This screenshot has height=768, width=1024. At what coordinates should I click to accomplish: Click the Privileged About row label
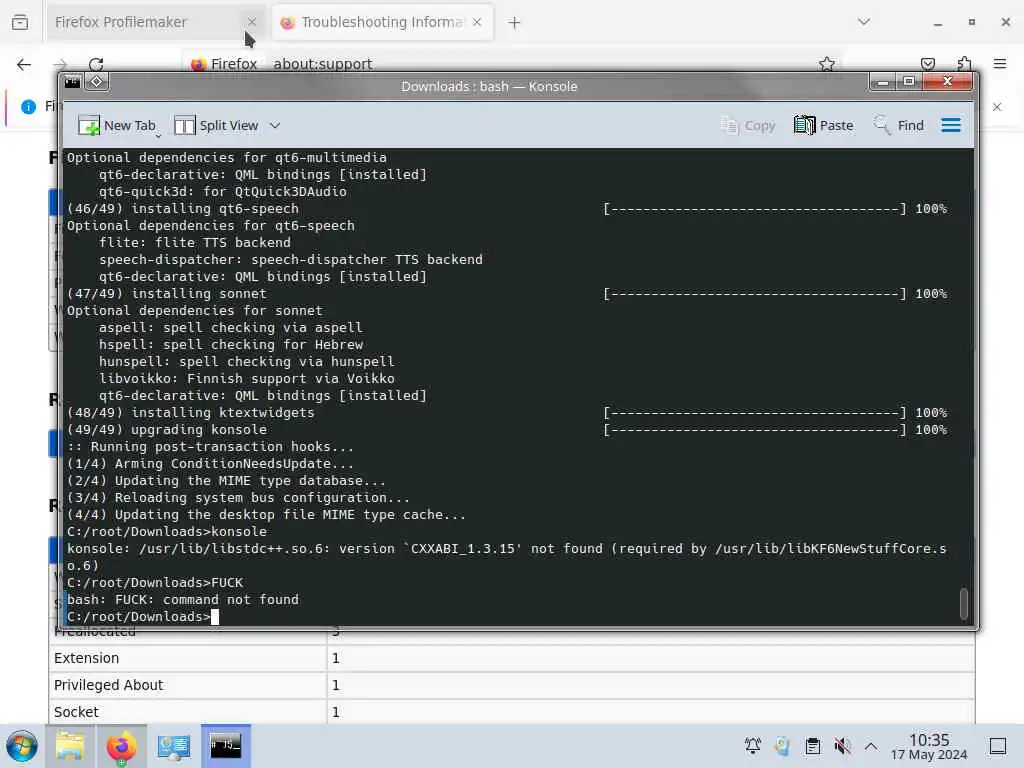coord(108,685)
